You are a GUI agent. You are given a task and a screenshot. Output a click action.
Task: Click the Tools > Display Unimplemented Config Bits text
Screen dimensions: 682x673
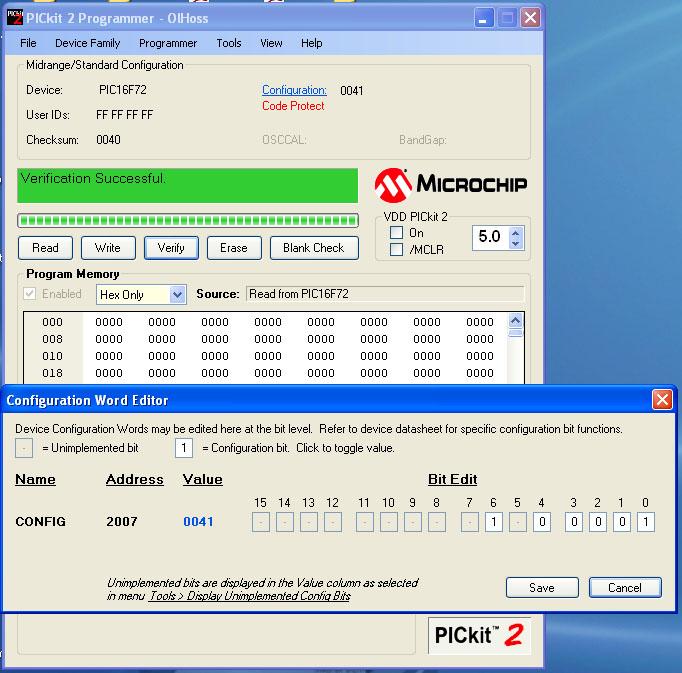coord(250,596)
